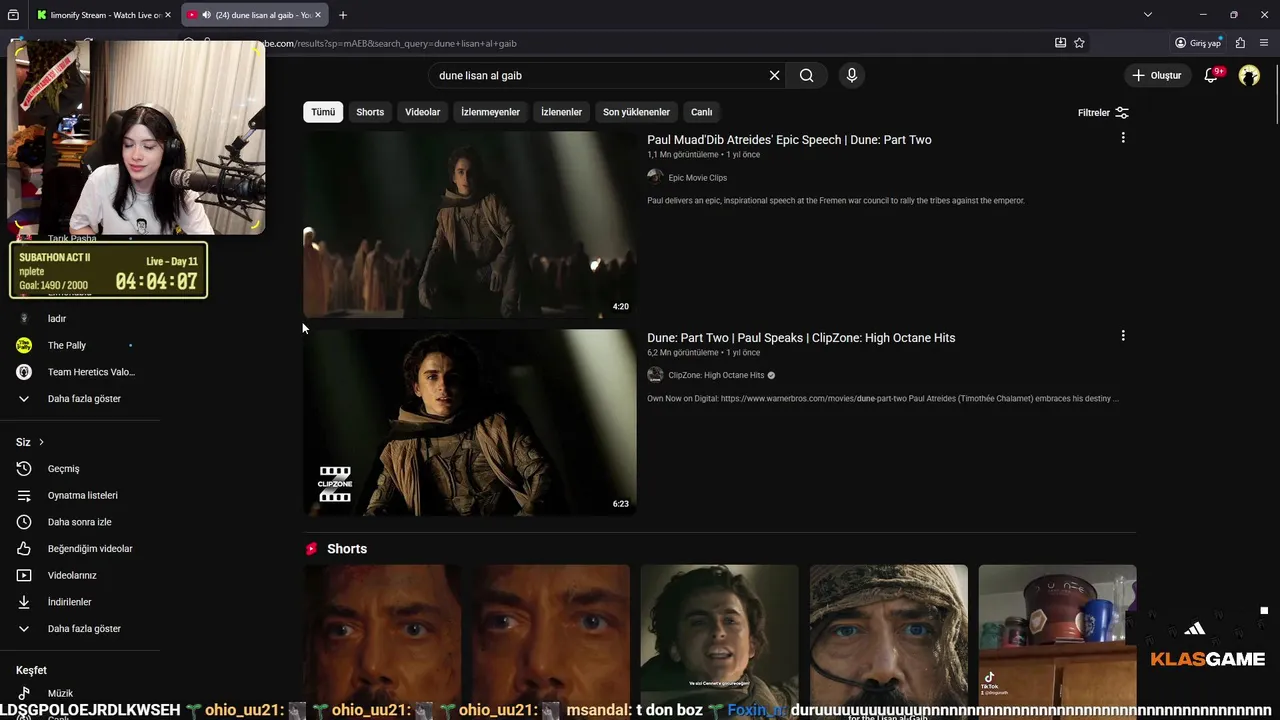Select the İzlenenler filter chip
The width and height of the screenshot is (1280, 720).
561,112
